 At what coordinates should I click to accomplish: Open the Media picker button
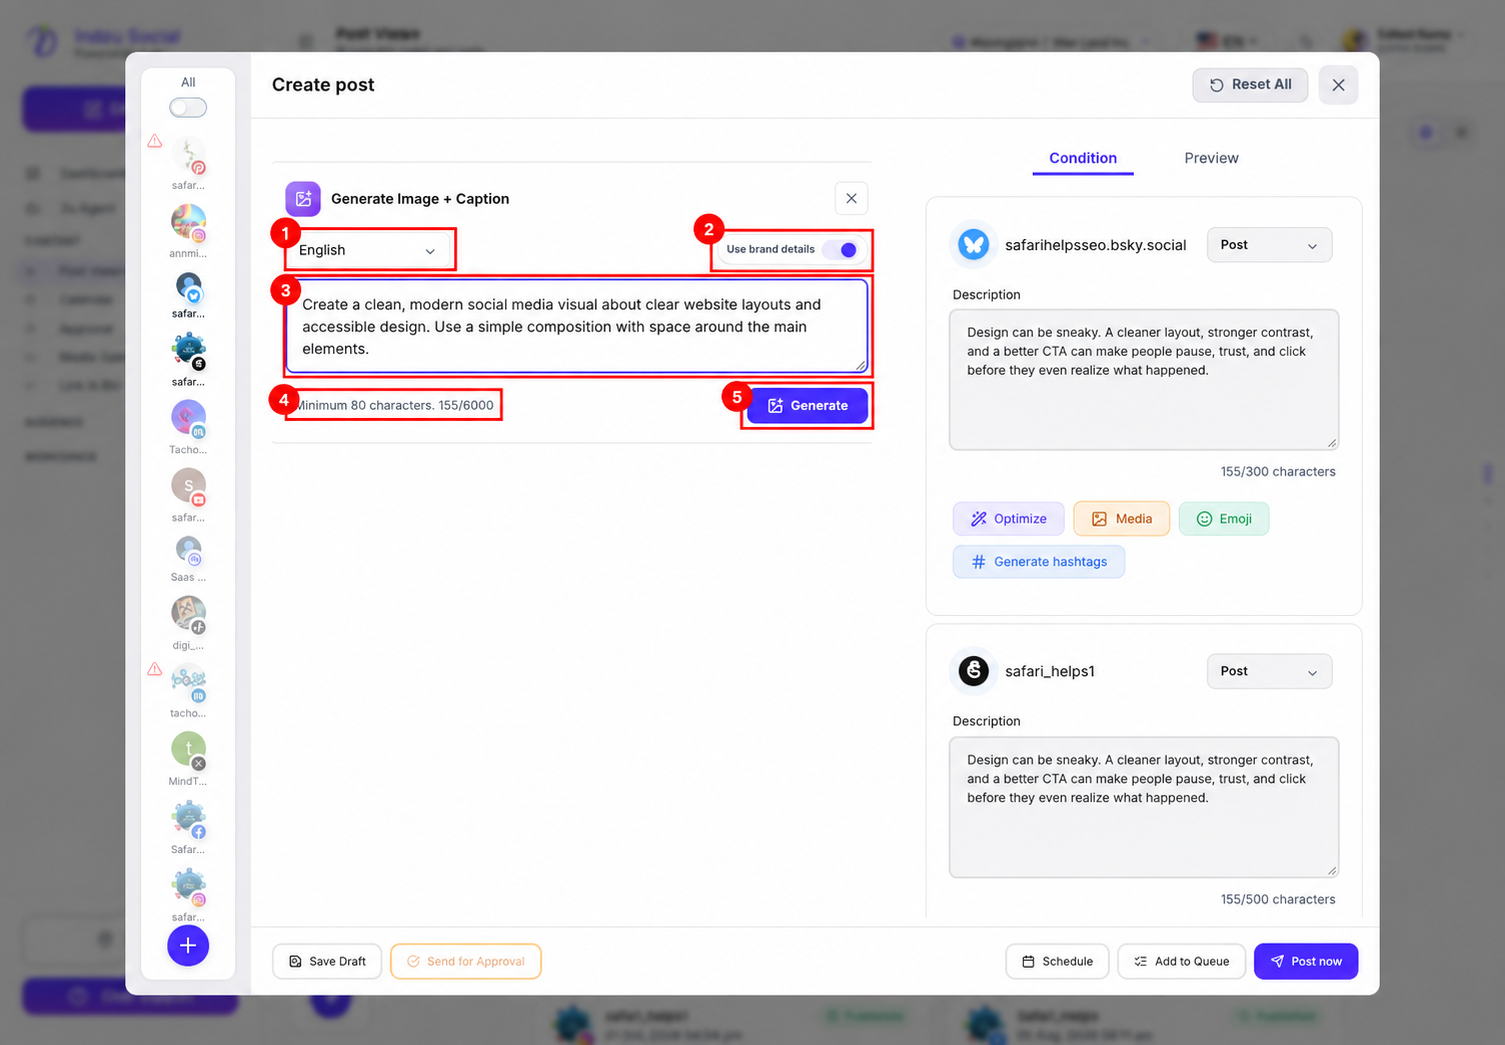[1121, 518]
